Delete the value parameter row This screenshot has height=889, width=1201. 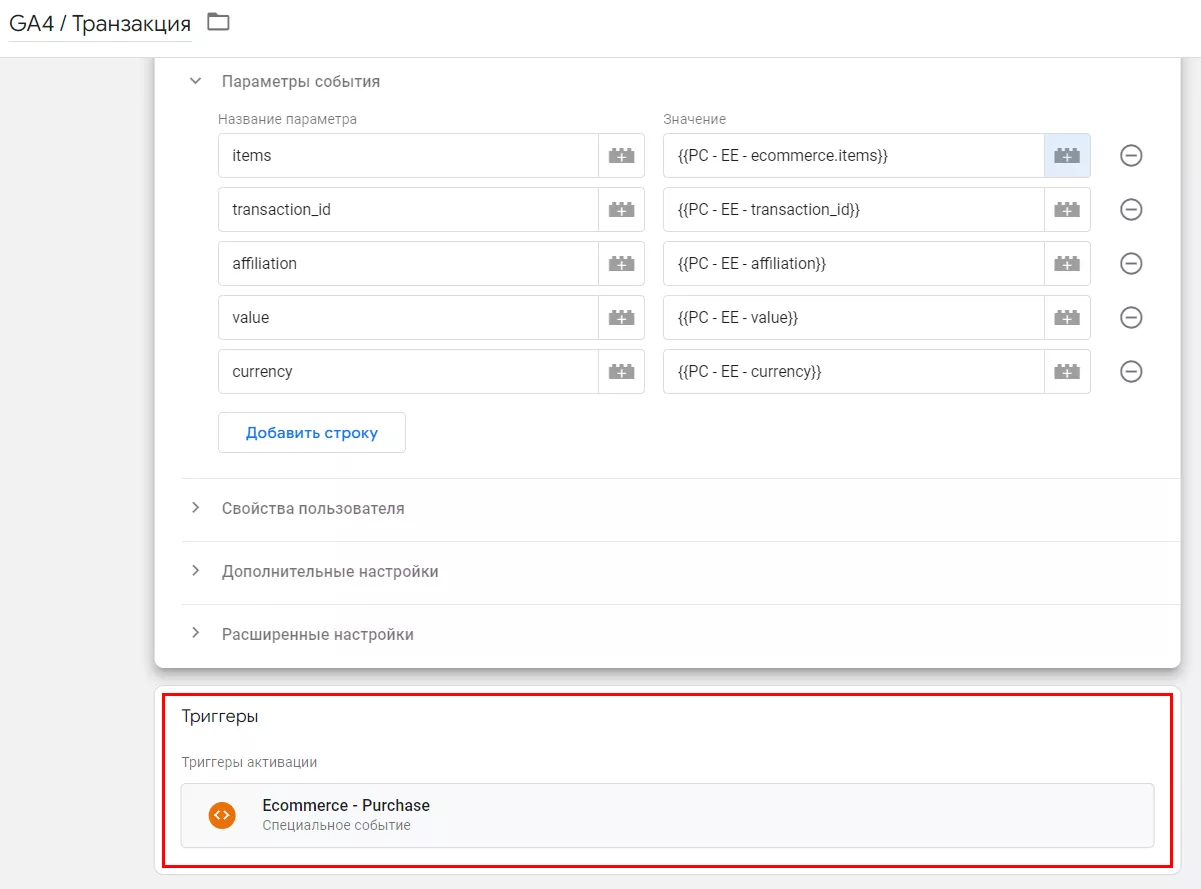point(1131,318)
